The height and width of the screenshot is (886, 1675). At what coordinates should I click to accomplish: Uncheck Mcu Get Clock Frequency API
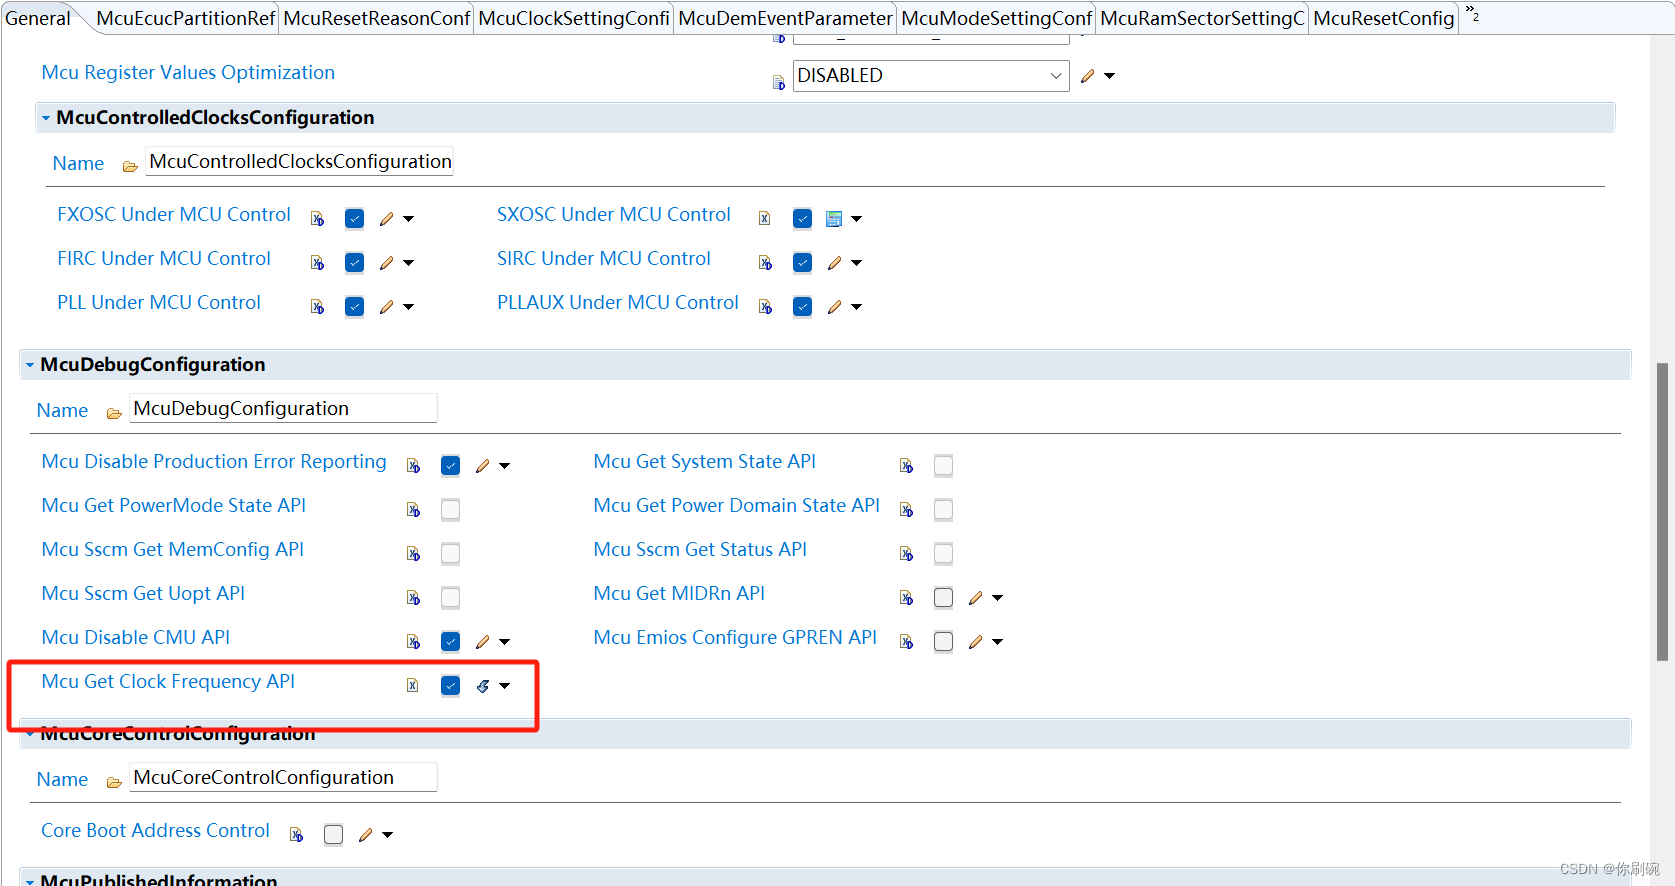point(450,686)
